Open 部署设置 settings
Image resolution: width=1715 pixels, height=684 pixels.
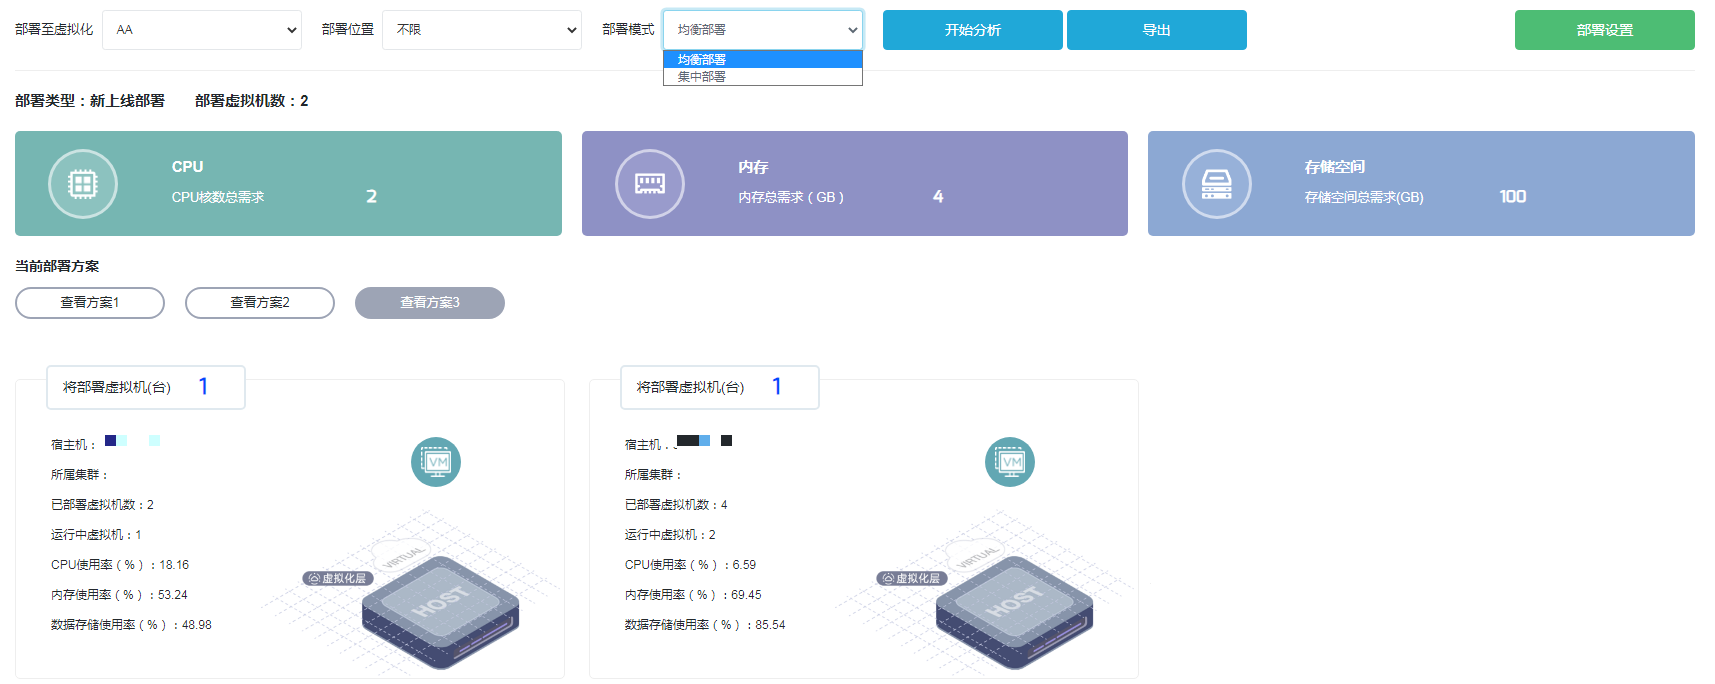[1604, 30]
